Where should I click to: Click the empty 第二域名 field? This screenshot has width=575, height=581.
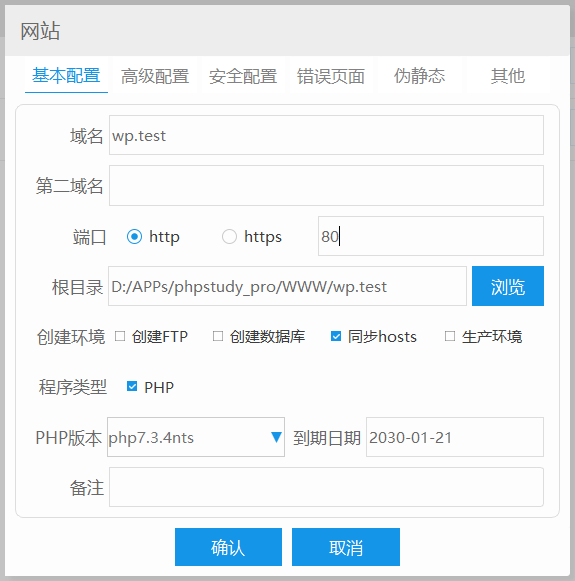tap(326, 186)
